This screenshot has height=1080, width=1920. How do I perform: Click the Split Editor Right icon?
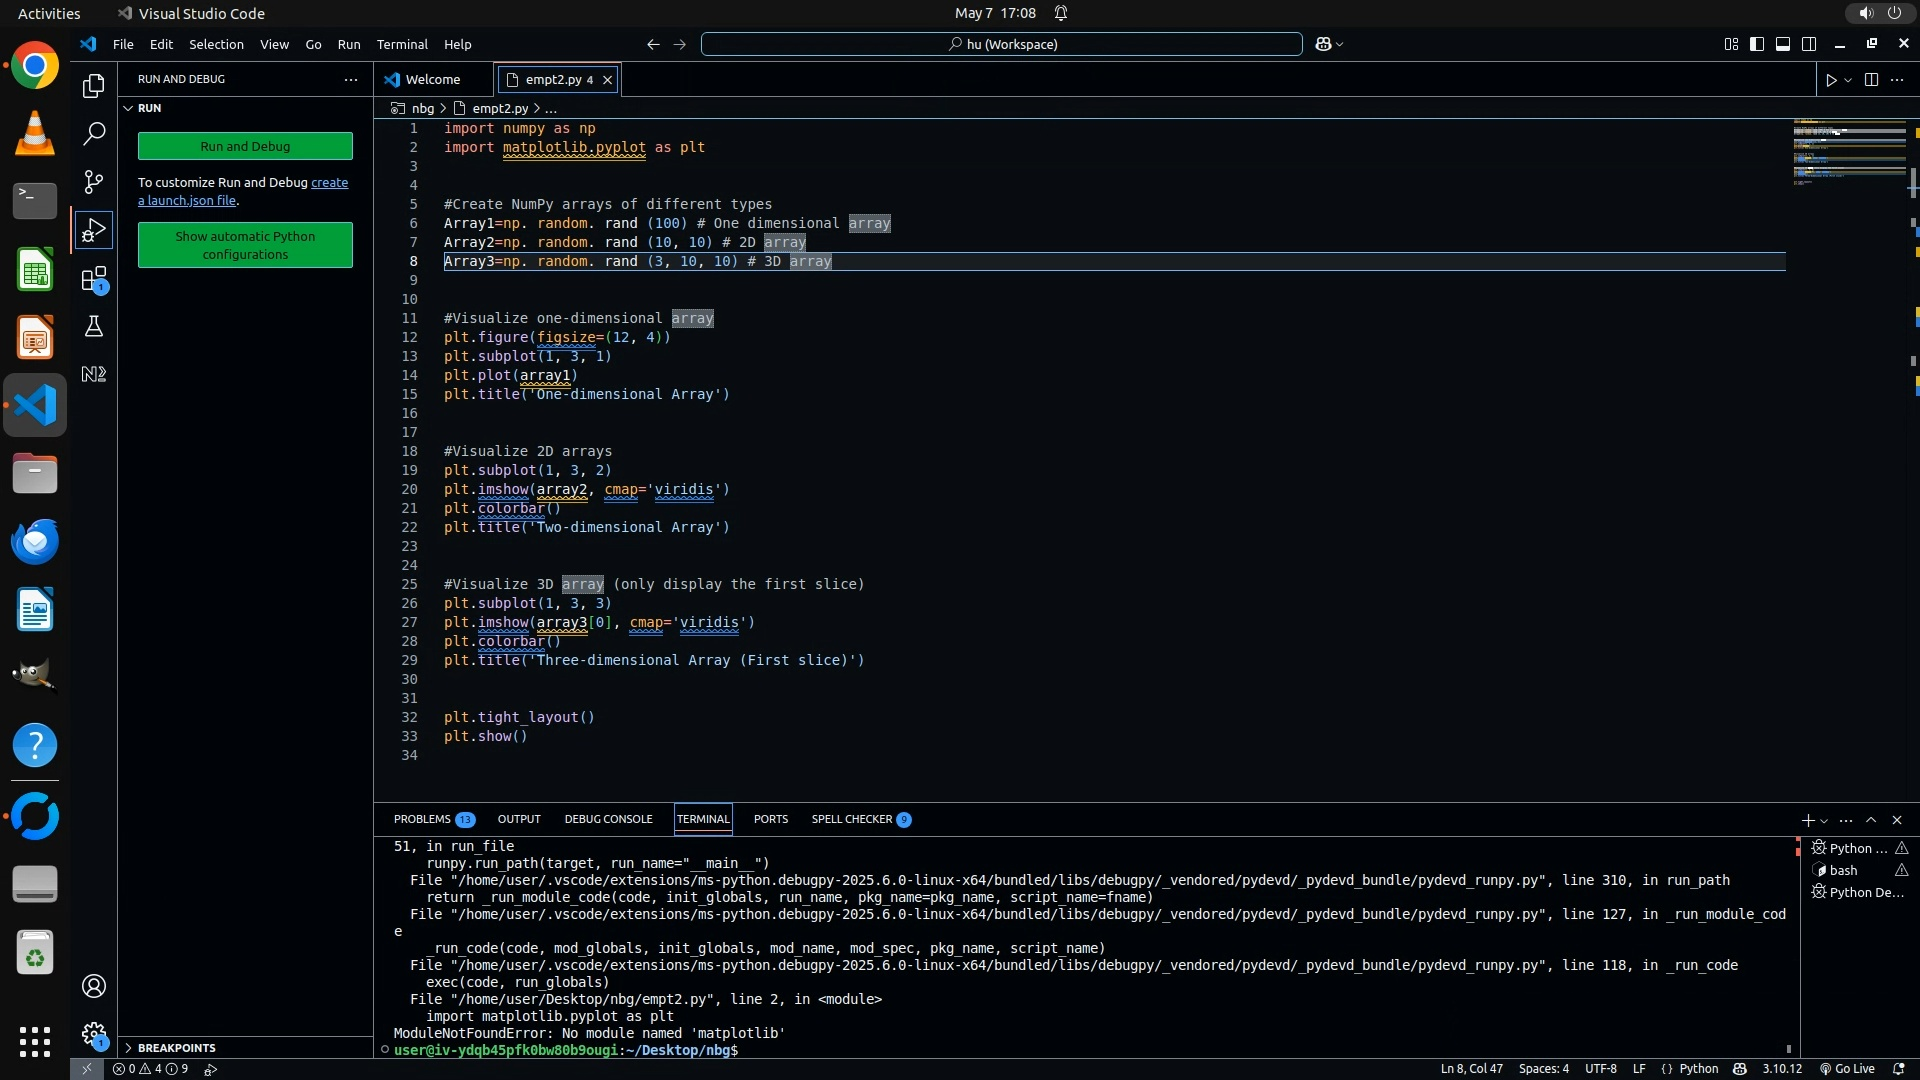pos(1871,80)
